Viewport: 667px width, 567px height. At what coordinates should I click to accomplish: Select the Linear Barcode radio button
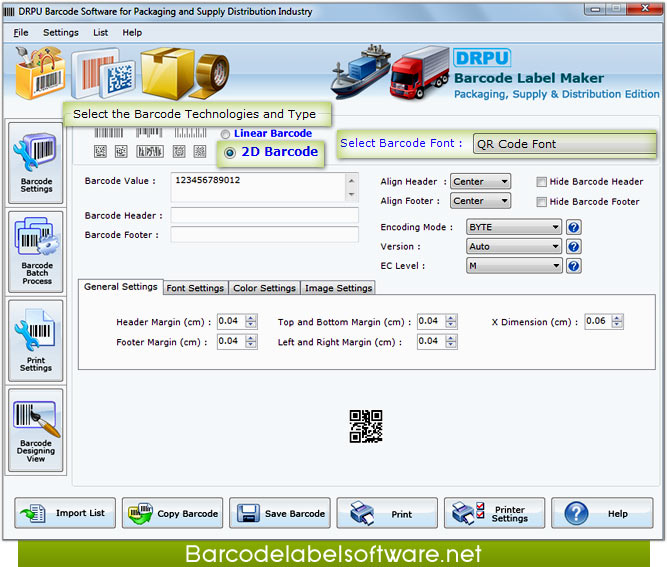point(225,134)
